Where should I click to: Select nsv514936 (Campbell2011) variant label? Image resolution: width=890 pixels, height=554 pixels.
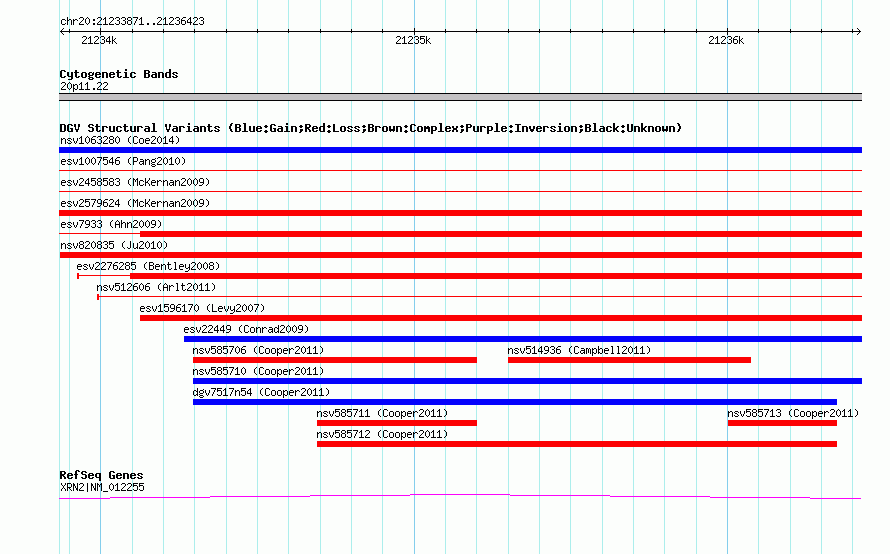click(579, 350)
